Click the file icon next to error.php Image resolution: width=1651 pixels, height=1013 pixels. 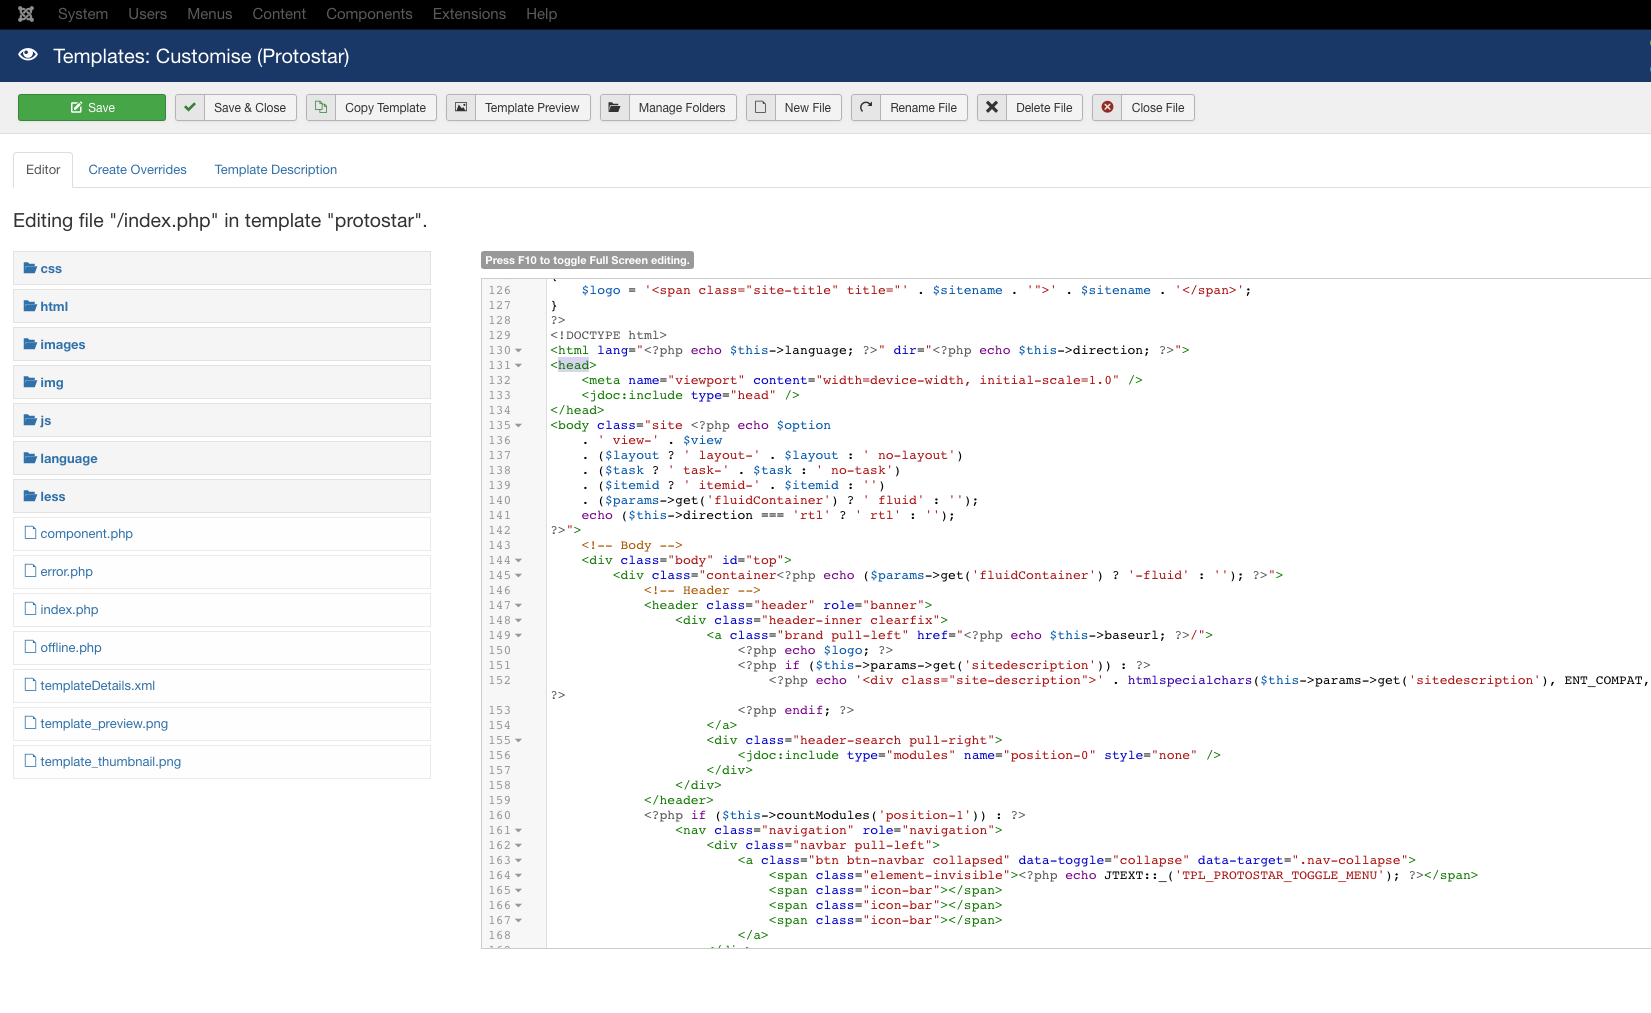[30, 571]
